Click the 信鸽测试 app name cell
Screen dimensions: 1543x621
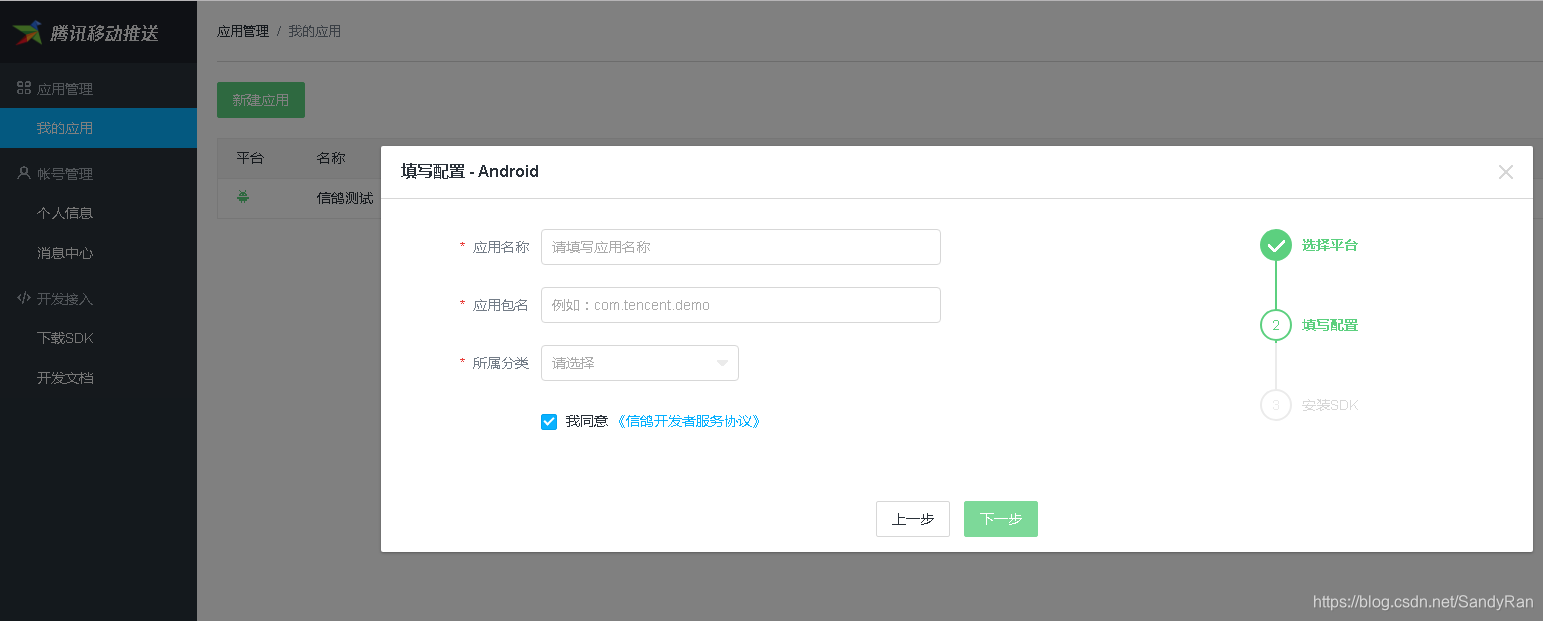click(345, 198)
